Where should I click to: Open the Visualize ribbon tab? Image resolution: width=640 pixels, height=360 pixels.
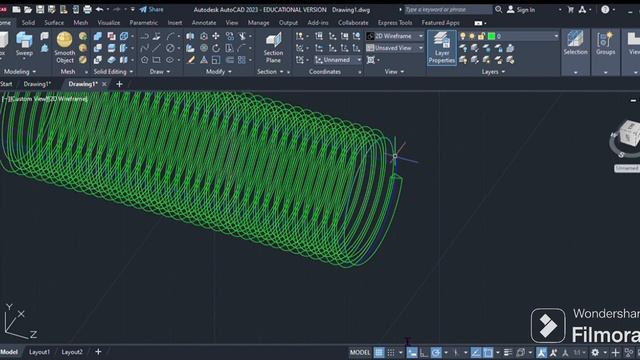pos(109,23)
